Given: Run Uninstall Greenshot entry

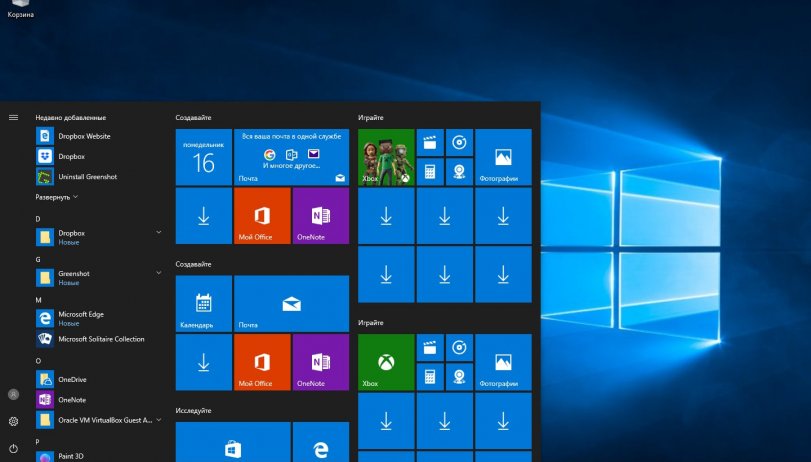Looking at the screenshot, I should point(98,176).
